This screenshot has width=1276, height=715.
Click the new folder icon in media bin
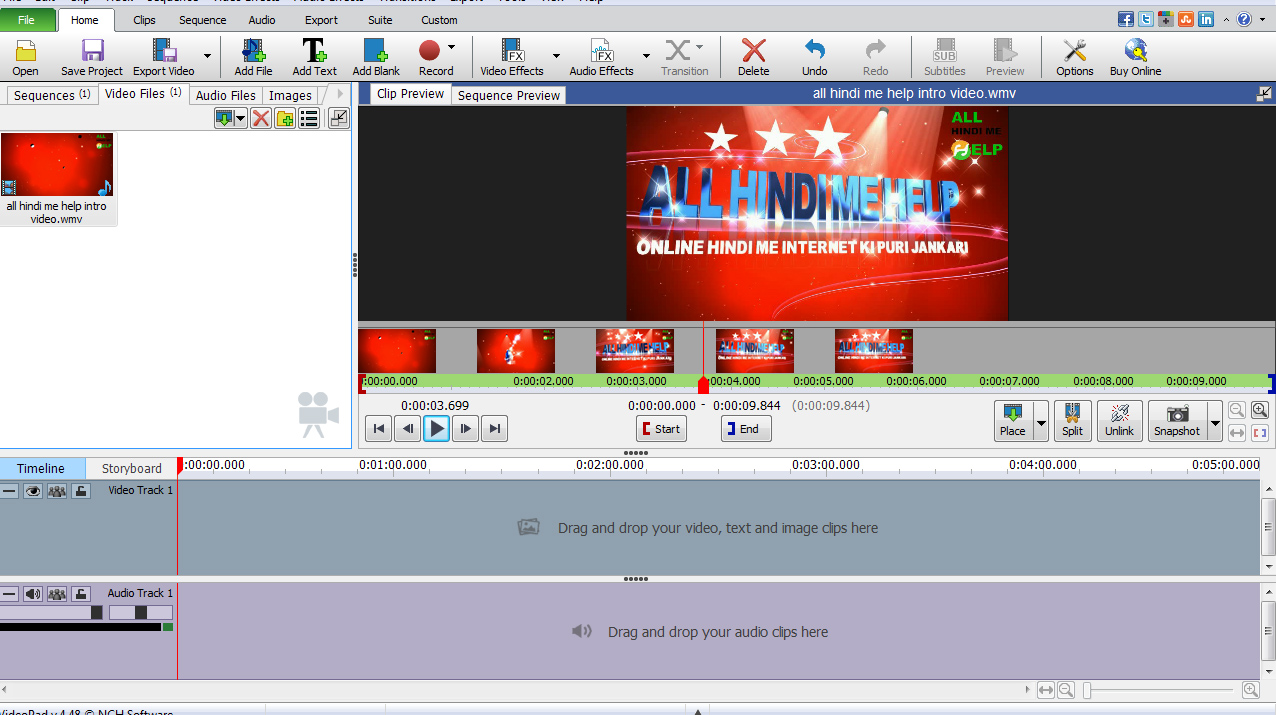click(x=285, y=118)
